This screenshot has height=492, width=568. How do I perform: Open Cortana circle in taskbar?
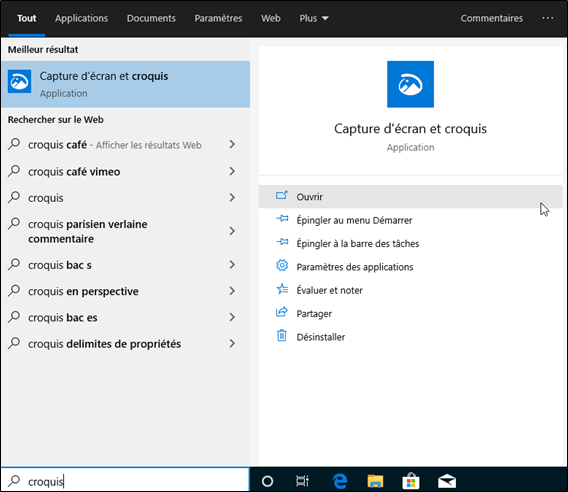(x=267, y=481)
